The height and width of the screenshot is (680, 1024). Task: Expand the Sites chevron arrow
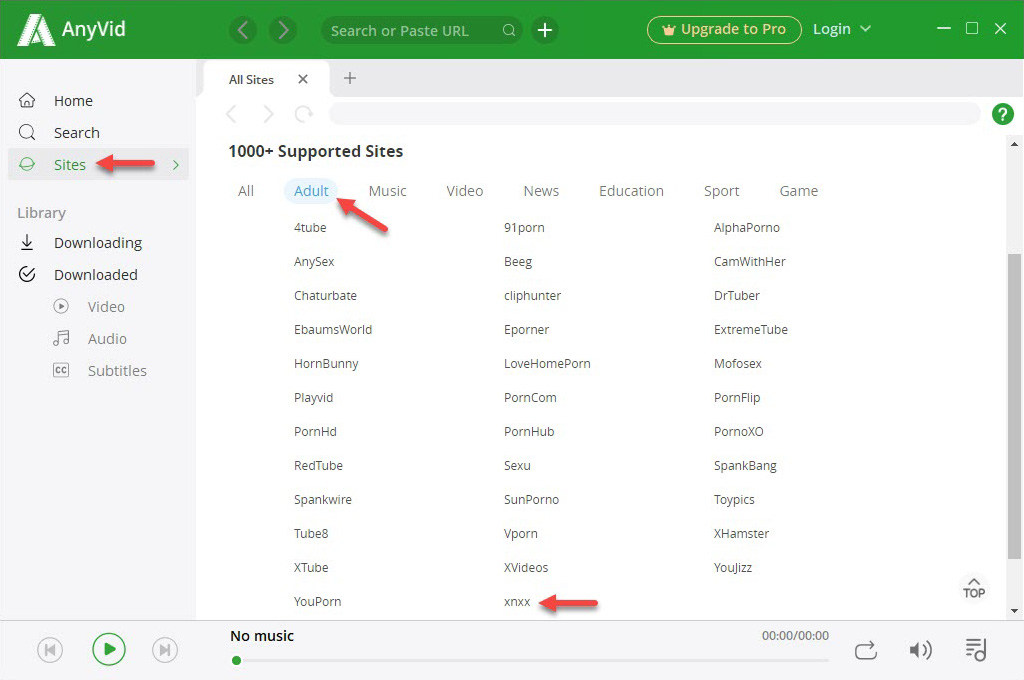(176, 165)
